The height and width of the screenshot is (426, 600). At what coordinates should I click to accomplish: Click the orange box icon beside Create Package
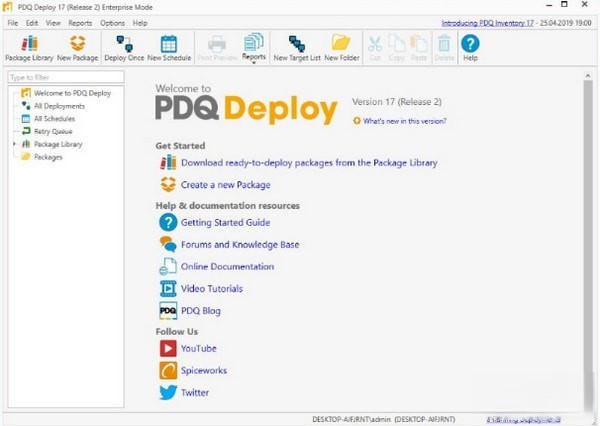coord(168,184)
